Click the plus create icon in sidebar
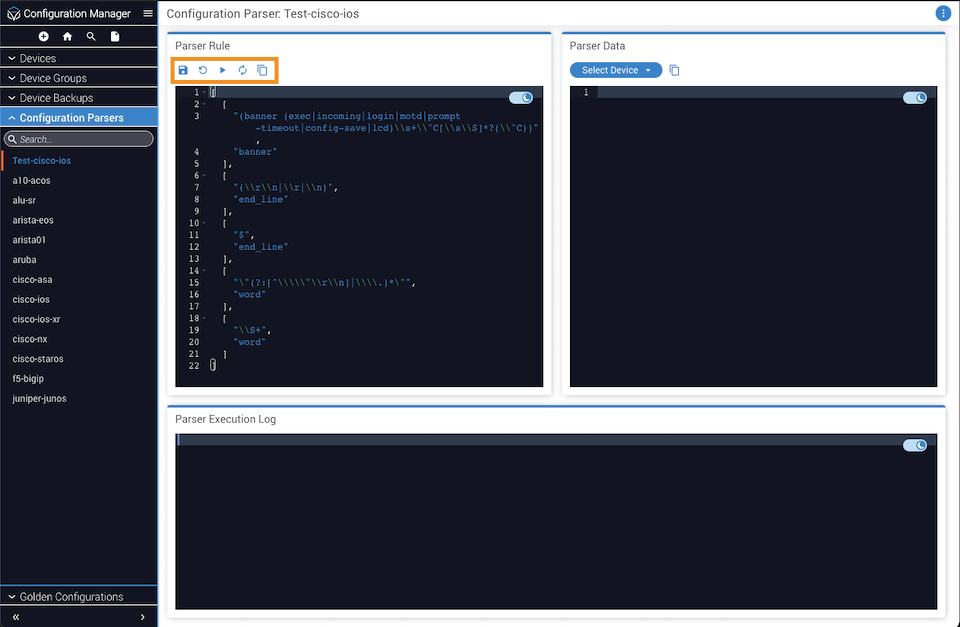Image resolution: width=960 pixels, height=627 pixels. 43,36
